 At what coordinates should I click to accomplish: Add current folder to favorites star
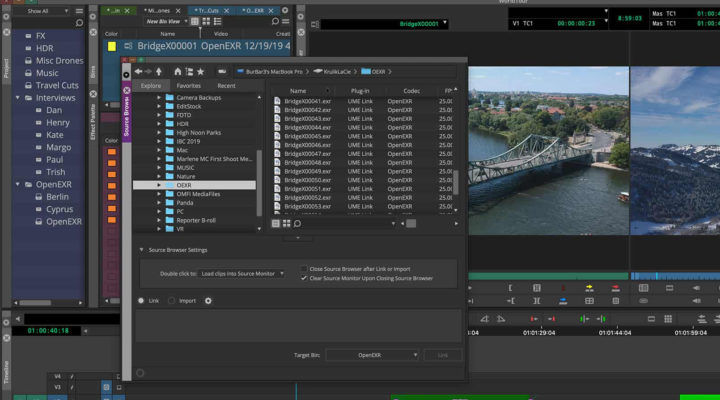(x=200, y=72)
